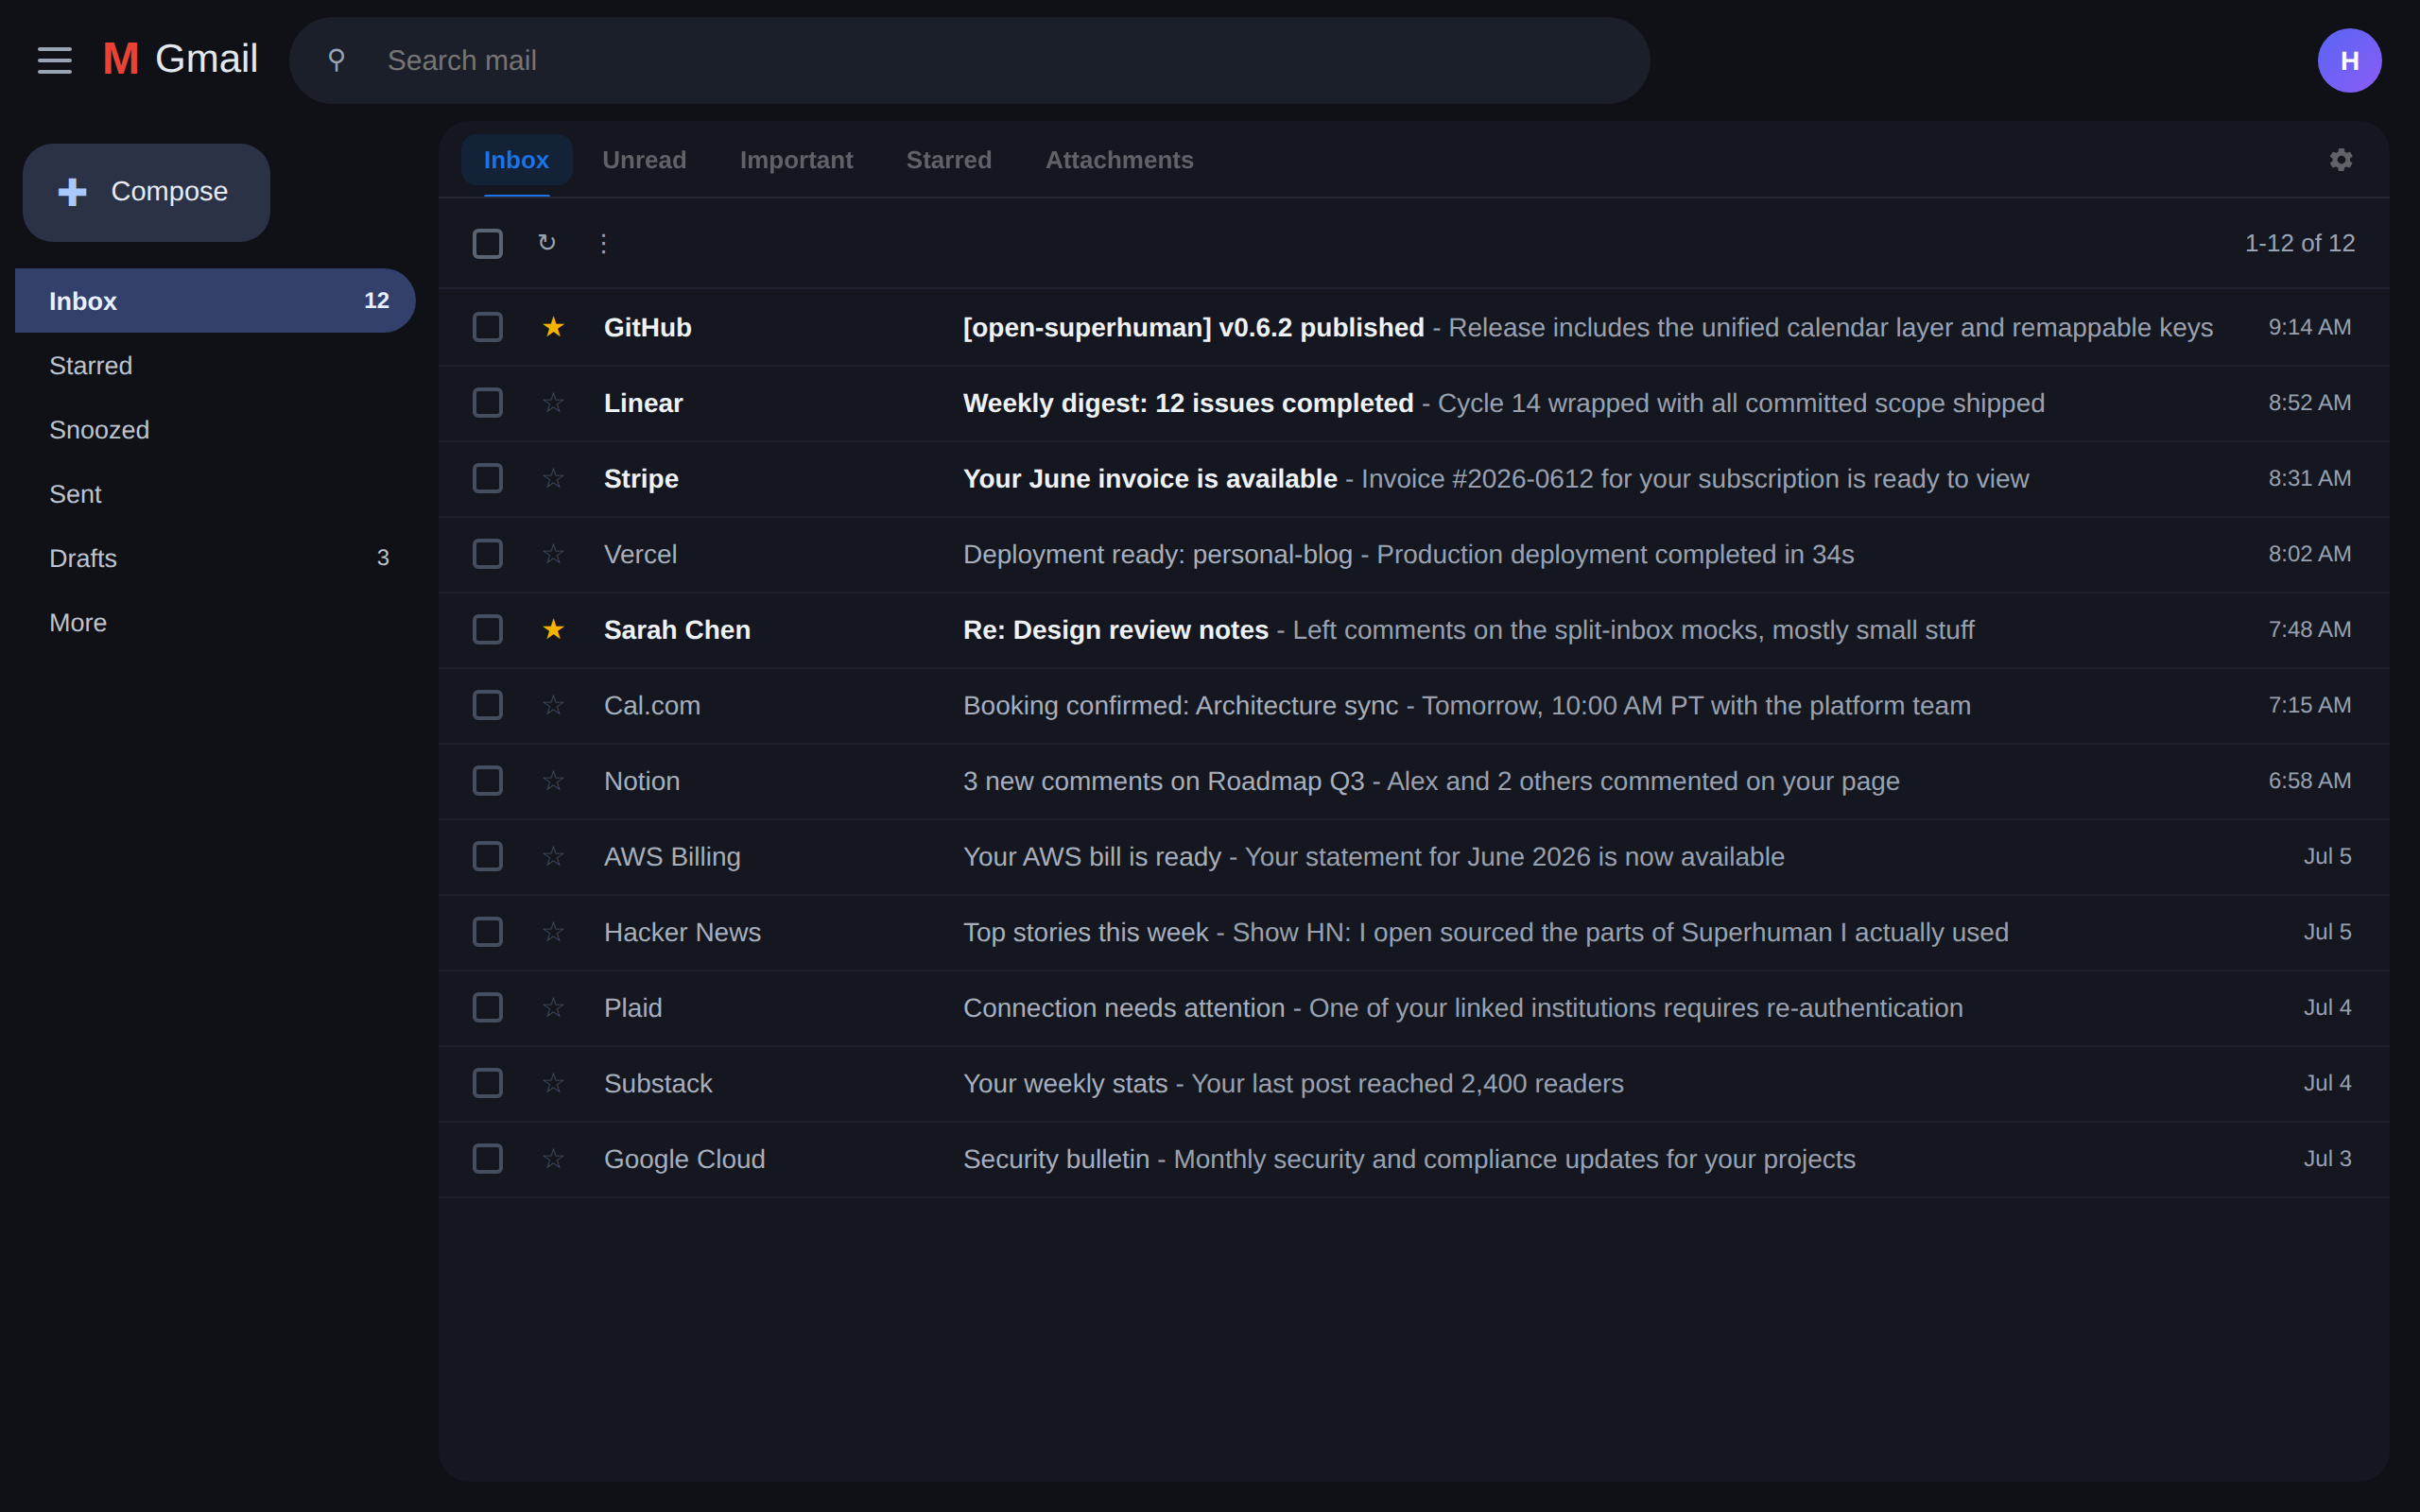Star the Substack email
The height and width of the screenshot is (1512, 2420).
tap(553, 1083)
